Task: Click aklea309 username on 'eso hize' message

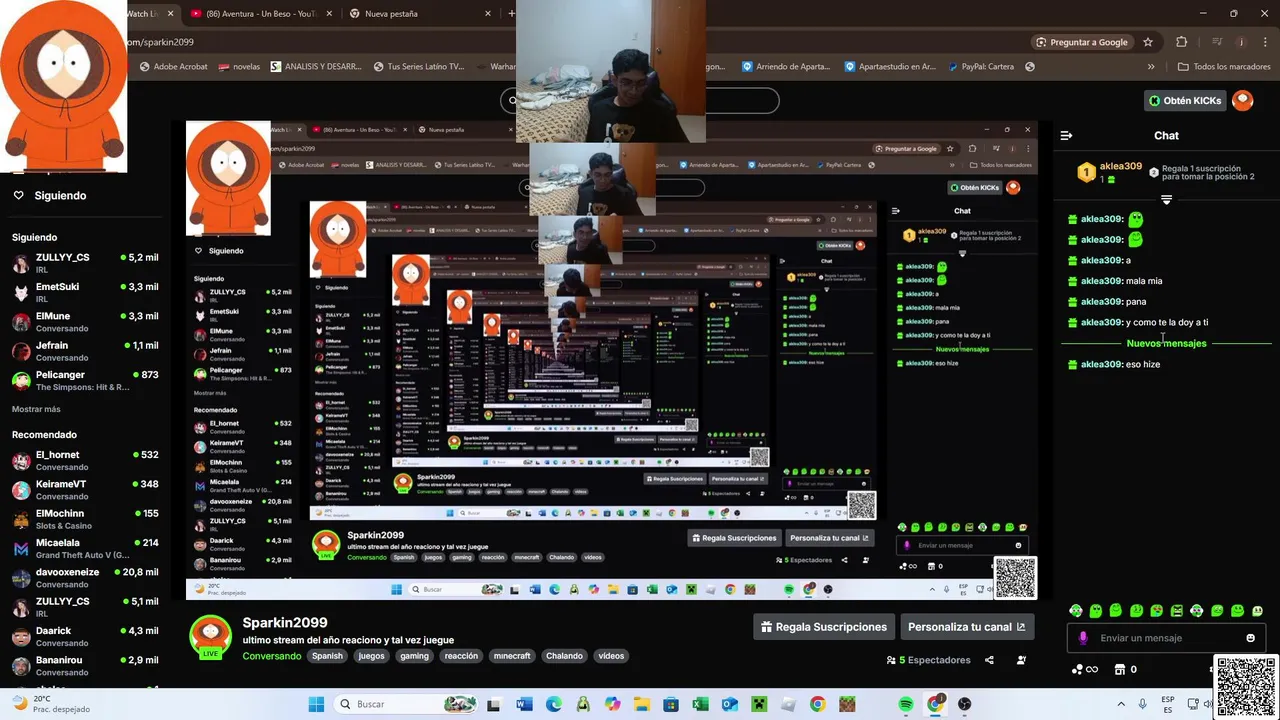Action: (1101, 364)
